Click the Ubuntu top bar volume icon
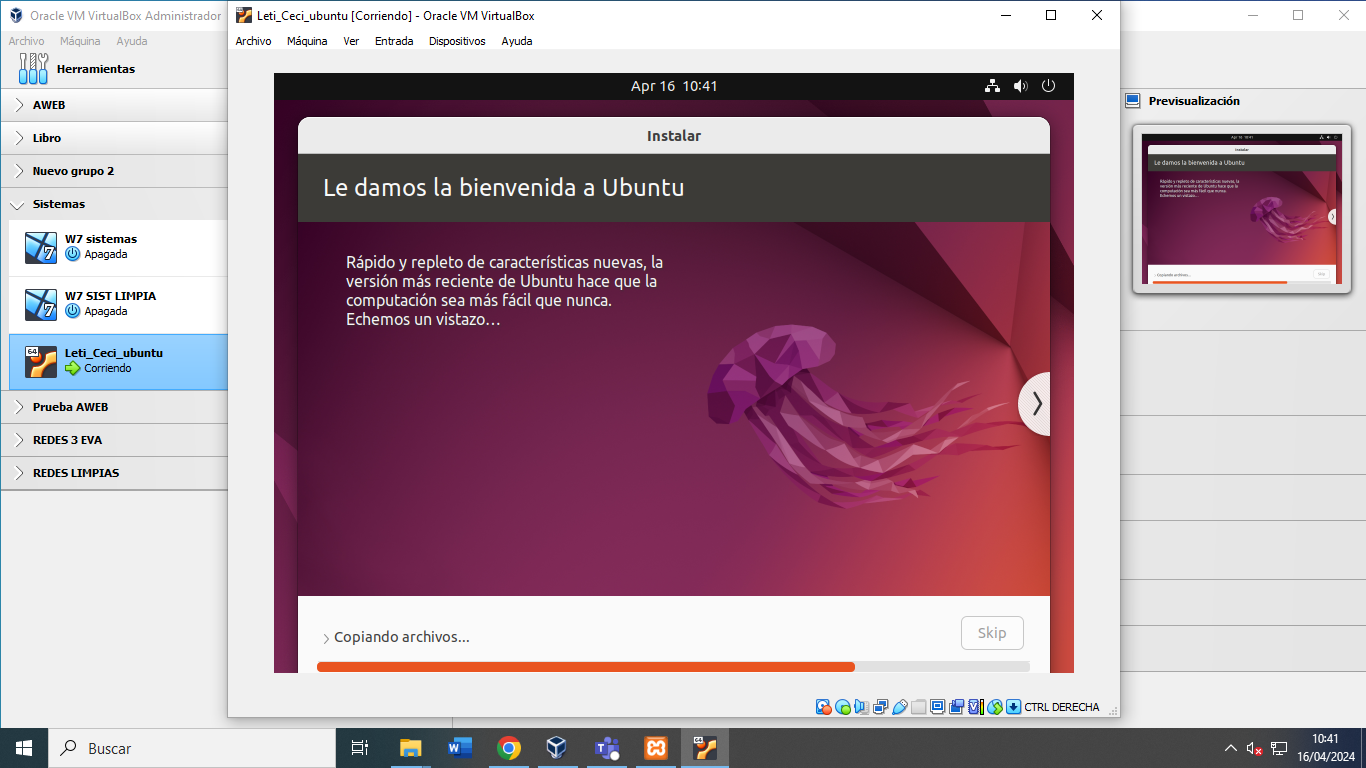Viewport: 1366px width, 768px height. [1020, 86]
